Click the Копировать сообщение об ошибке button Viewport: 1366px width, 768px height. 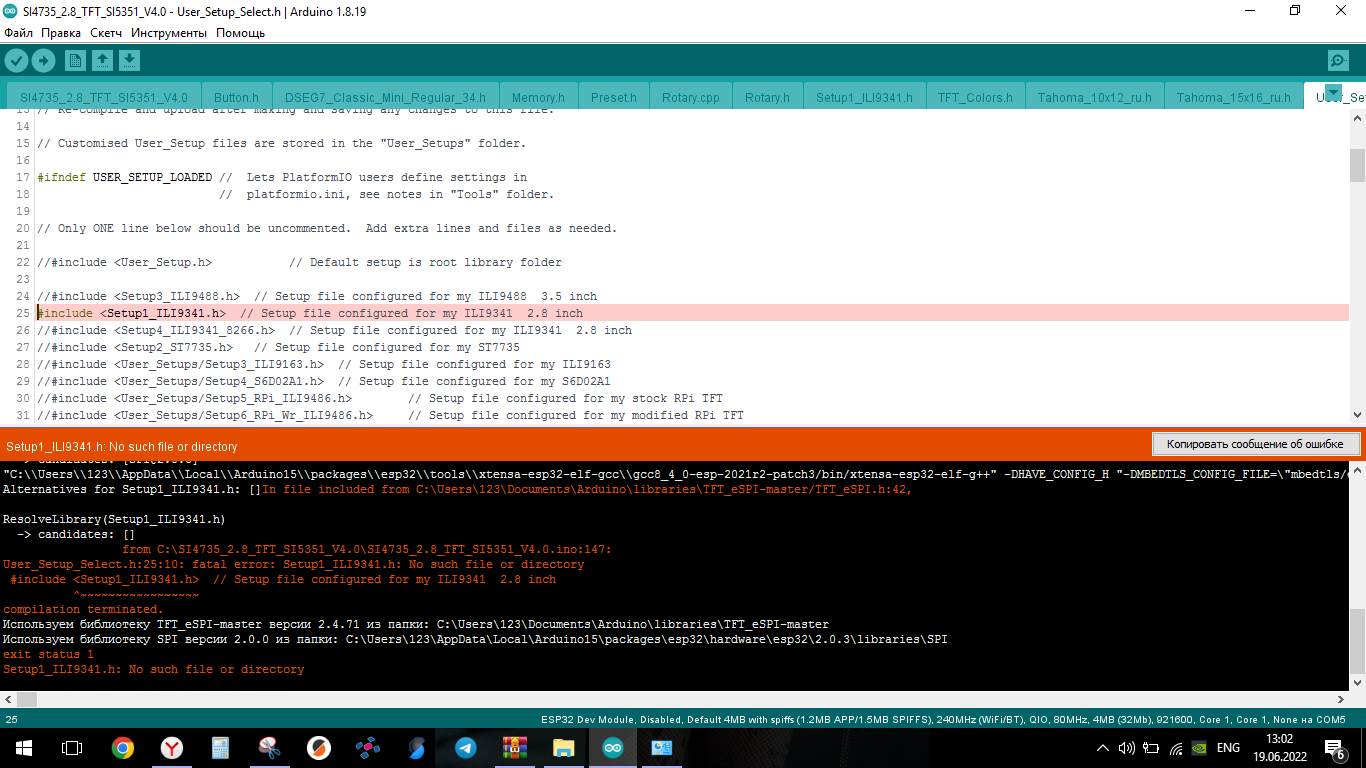(x=1256, y=443)
